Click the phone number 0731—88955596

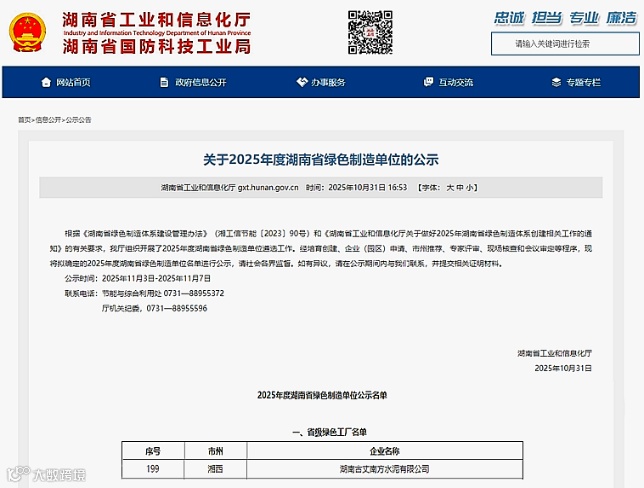(177, 308)
